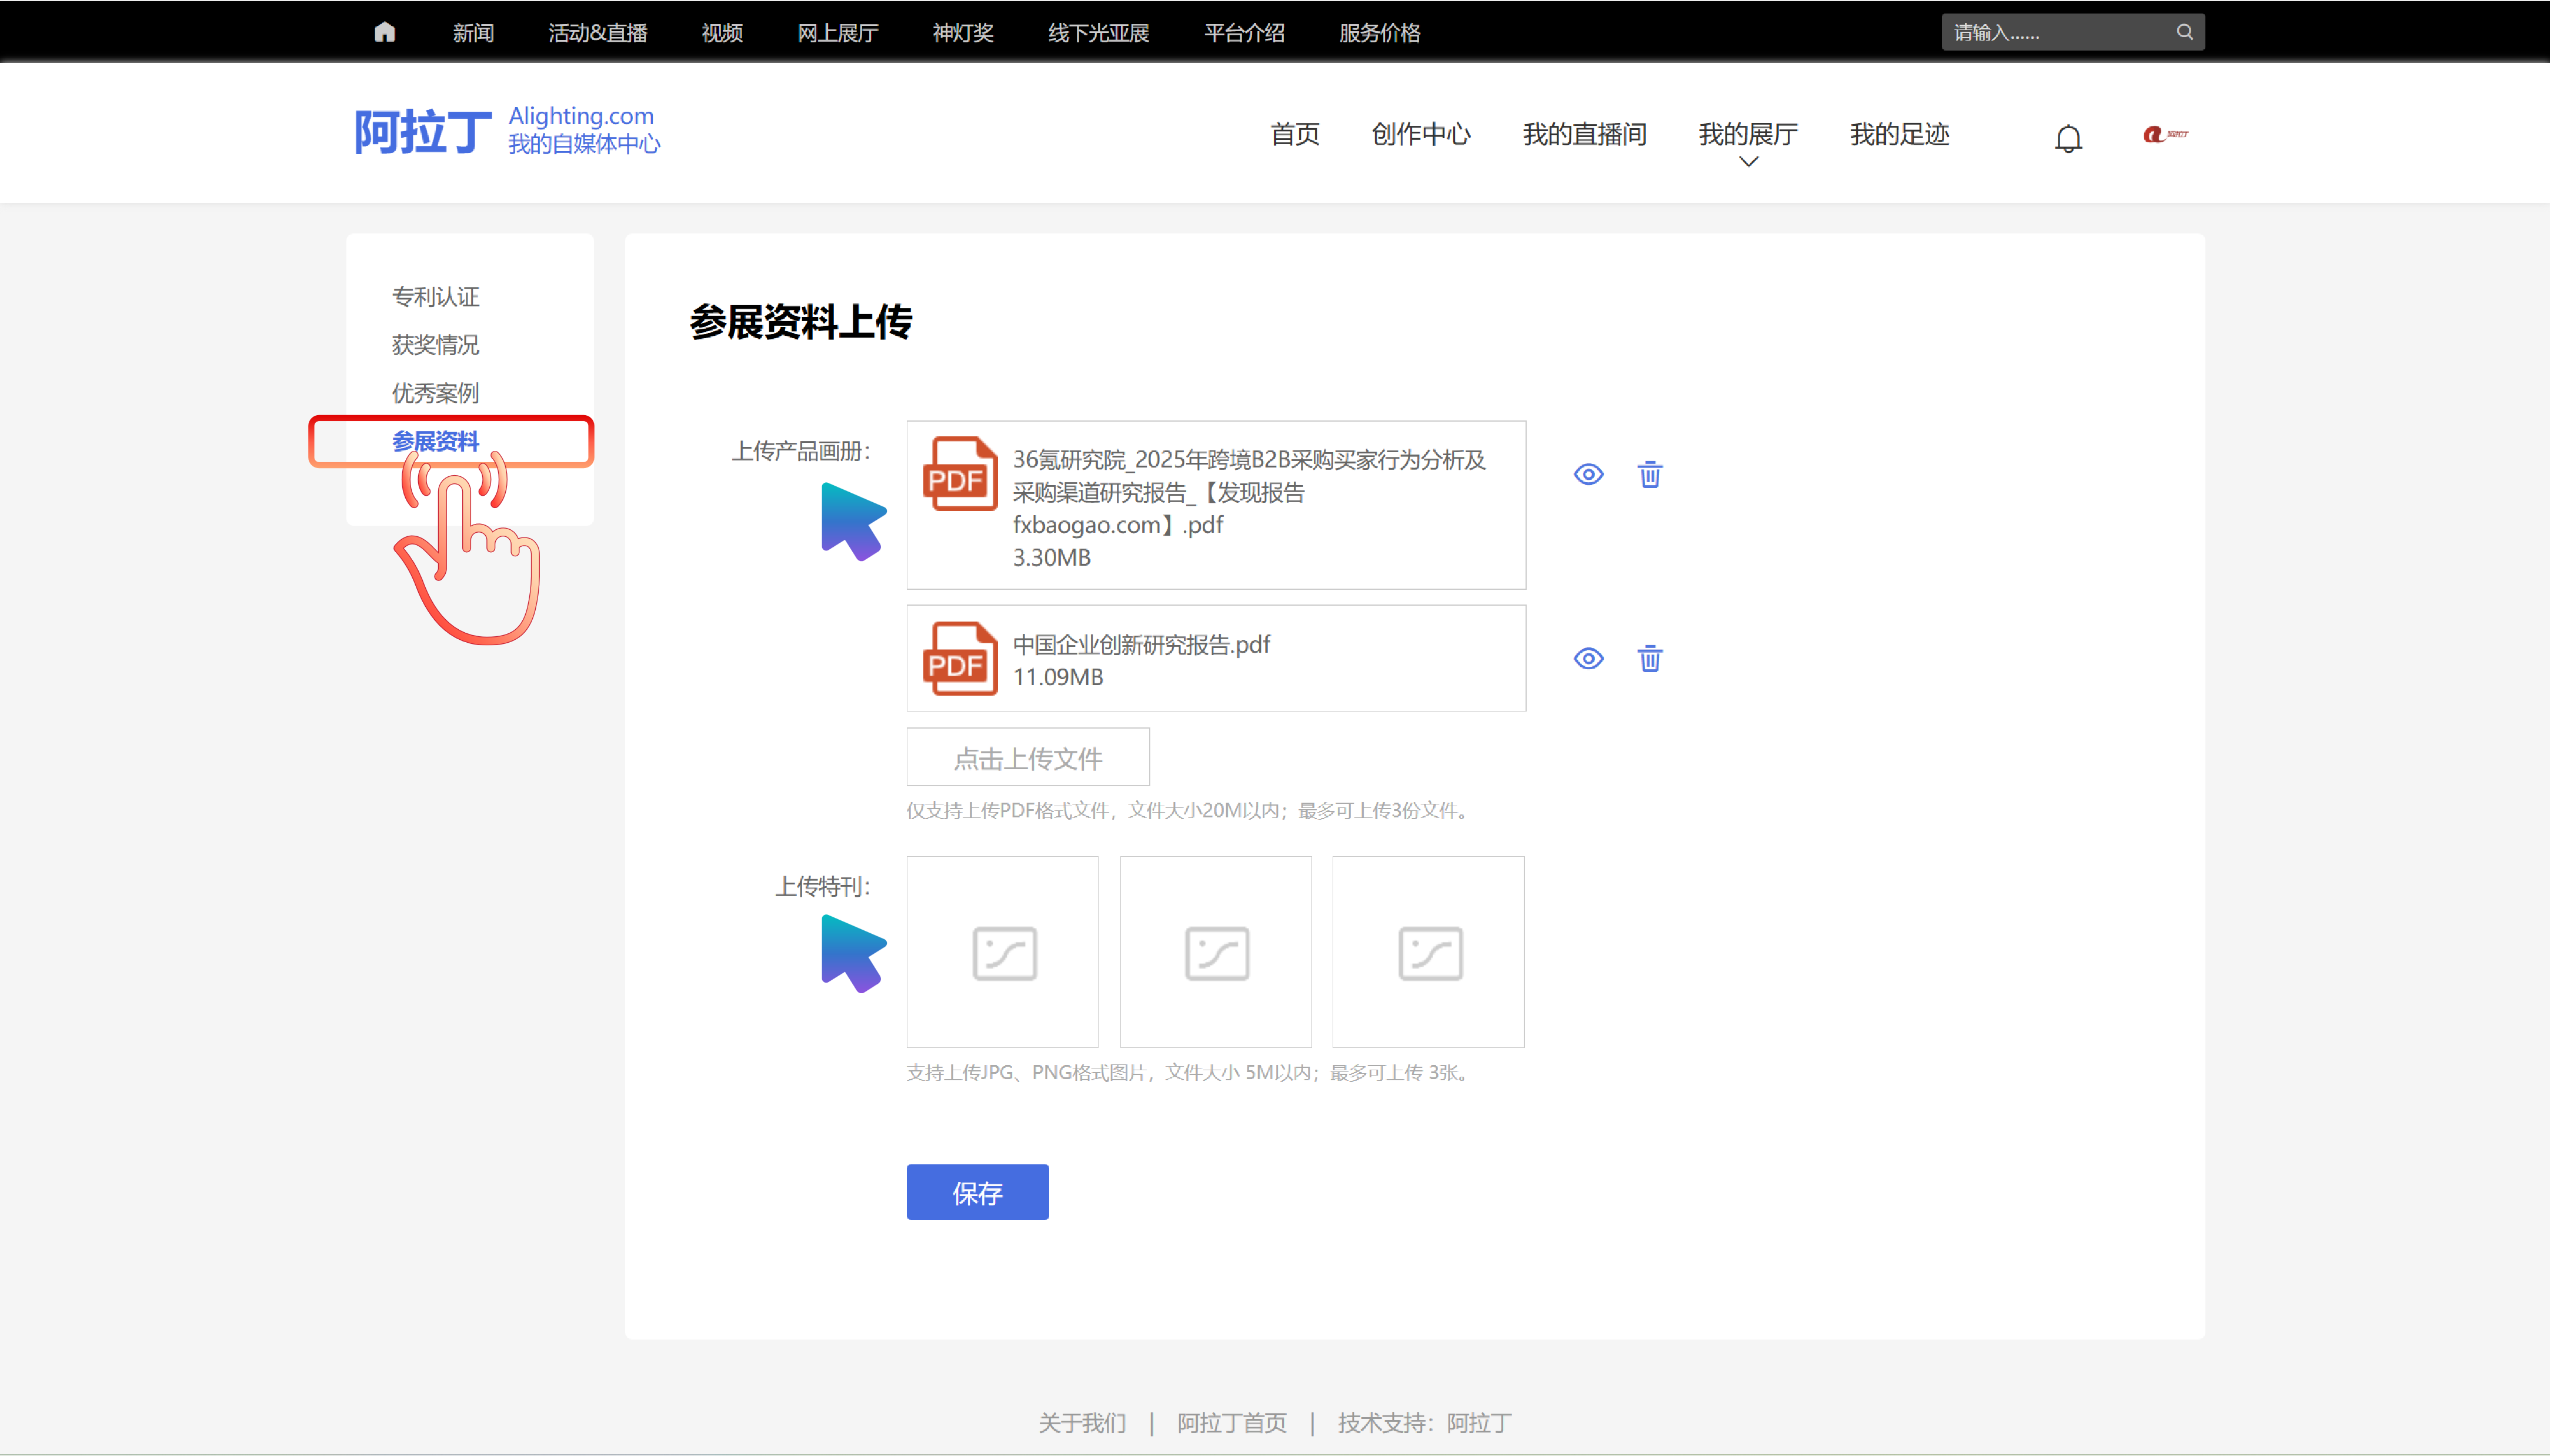Click the search magnifier icon

[x=2184, y=32]
